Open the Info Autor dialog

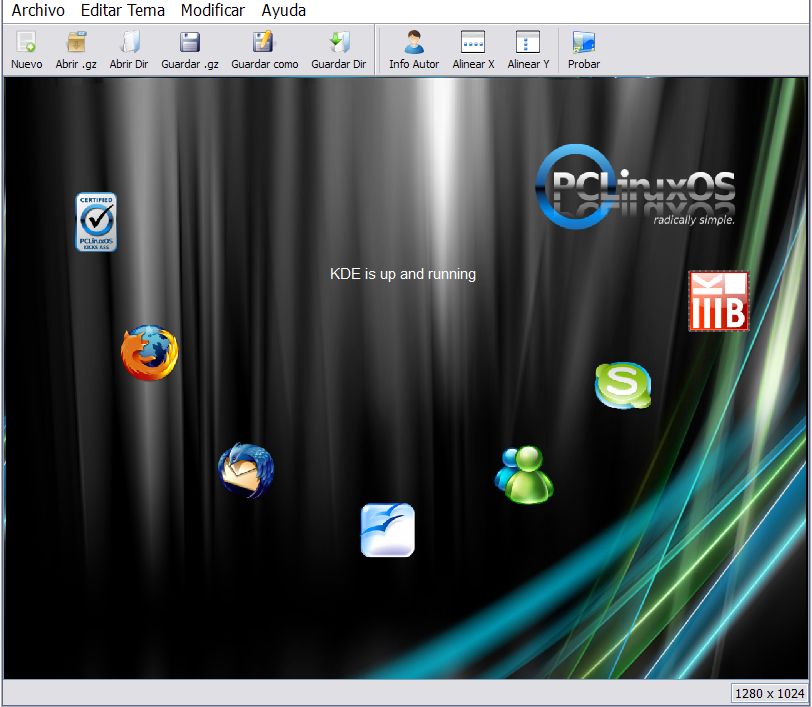click(414, 50)
